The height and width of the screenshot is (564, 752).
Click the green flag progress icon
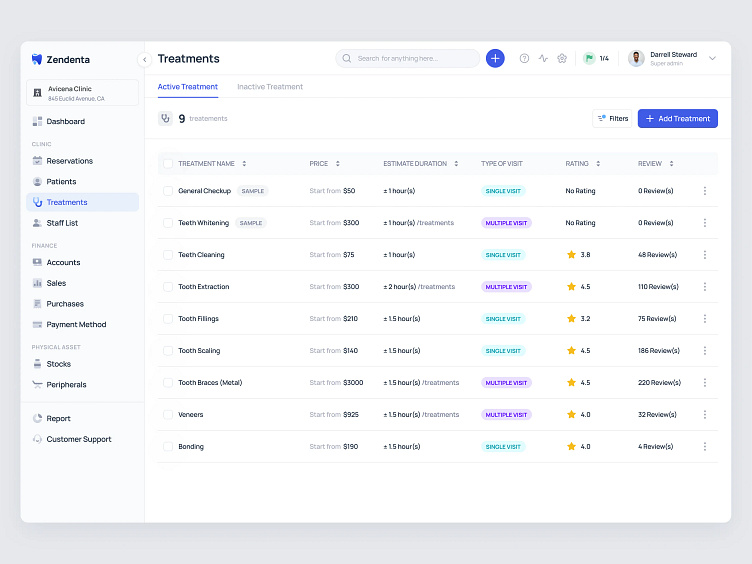[589, 58]
